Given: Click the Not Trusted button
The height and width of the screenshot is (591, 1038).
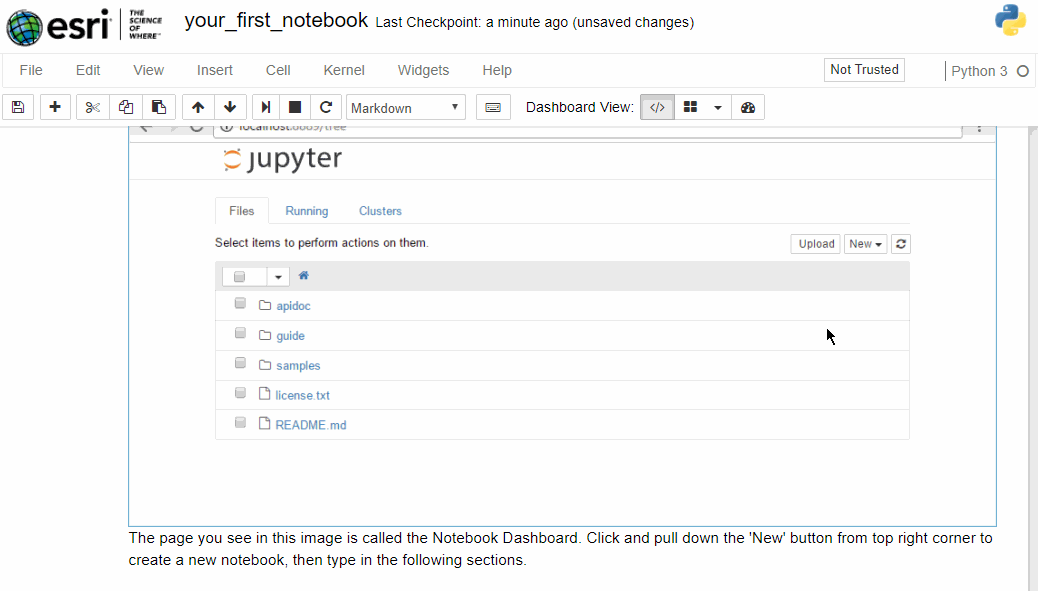Looking at the screenshot, I should click(x=864, y=69).
